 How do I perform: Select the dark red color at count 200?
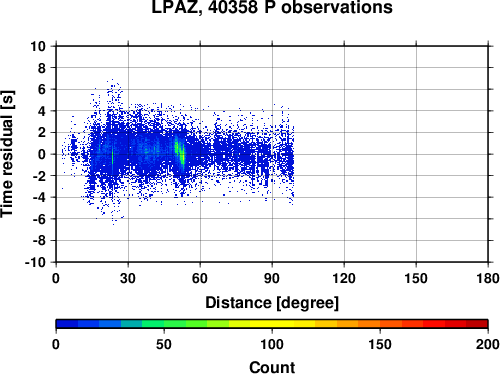477,323
